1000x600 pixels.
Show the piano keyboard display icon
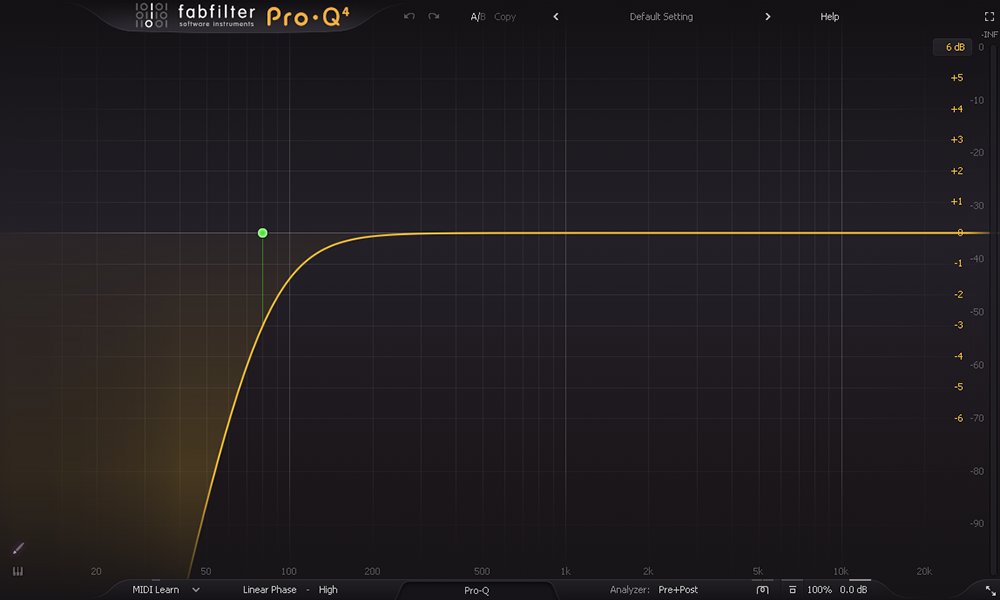coord(18,571)
